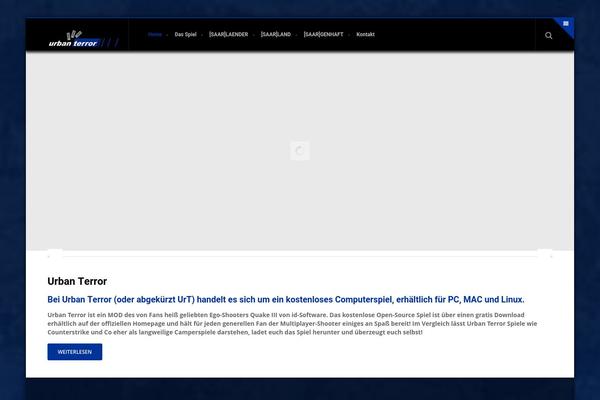Open the [SAAR]LAND menu item
Image resolution: width=600 pixels, height=400 pixels.
tap(276, 34)
